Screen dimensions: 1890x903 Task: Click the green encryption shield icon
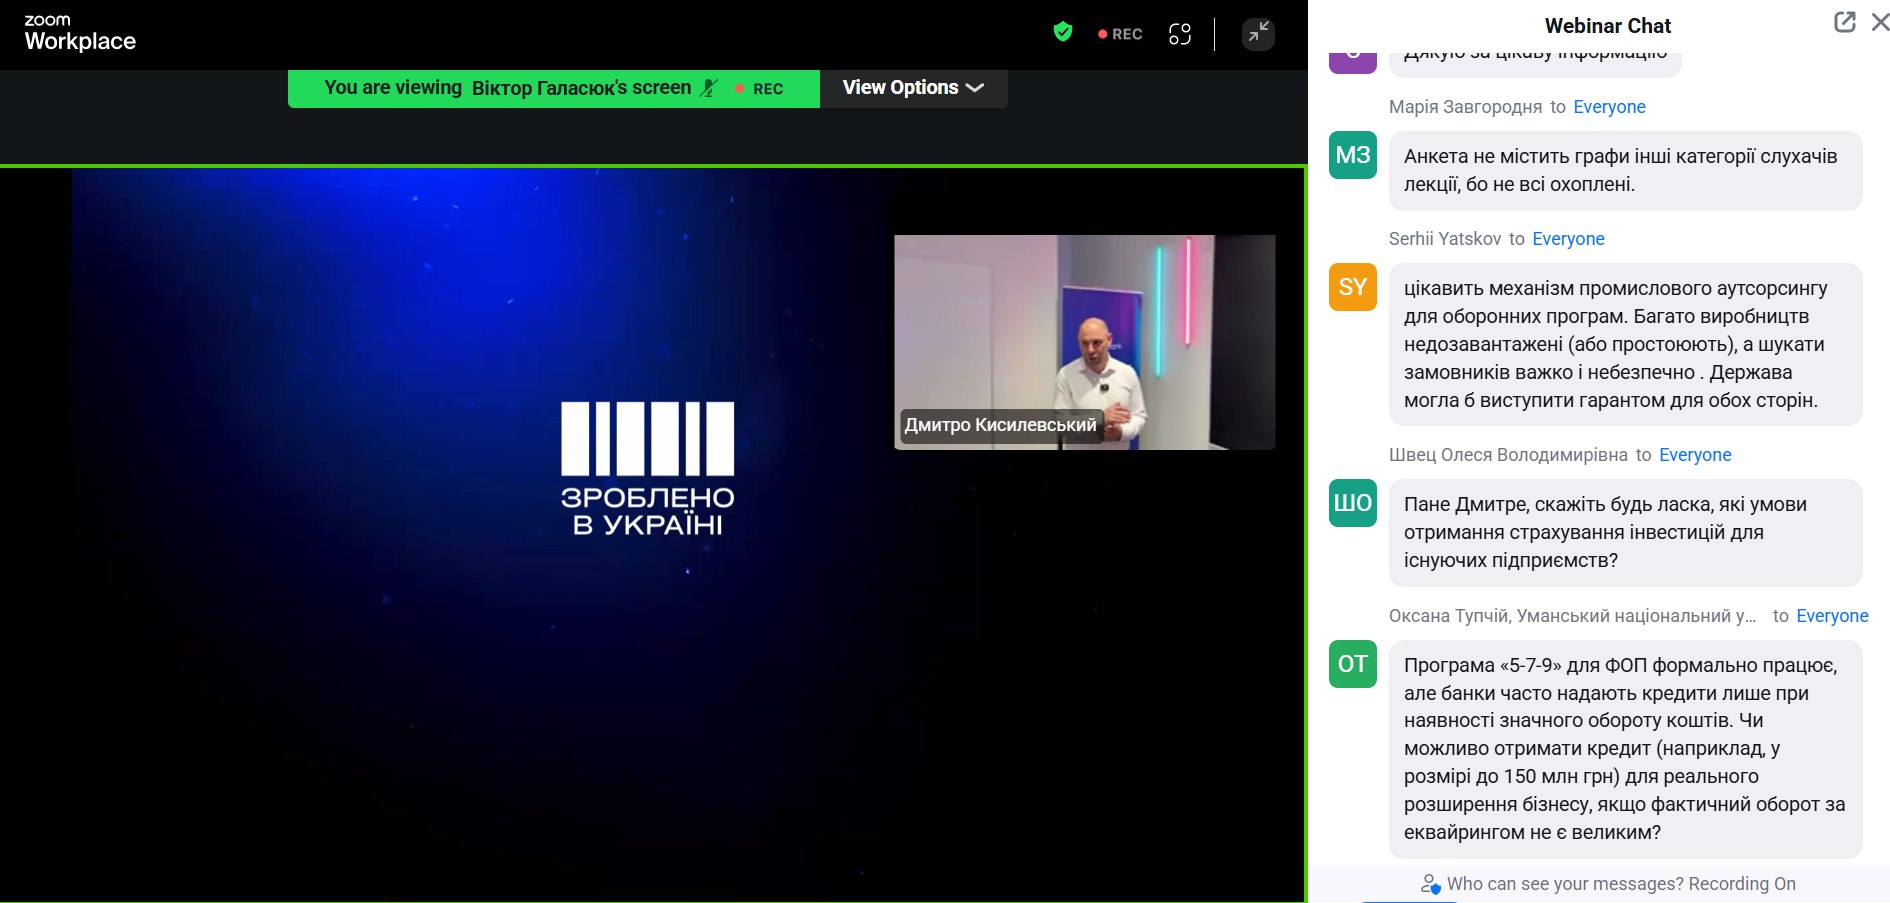(x=1063, y=33)
